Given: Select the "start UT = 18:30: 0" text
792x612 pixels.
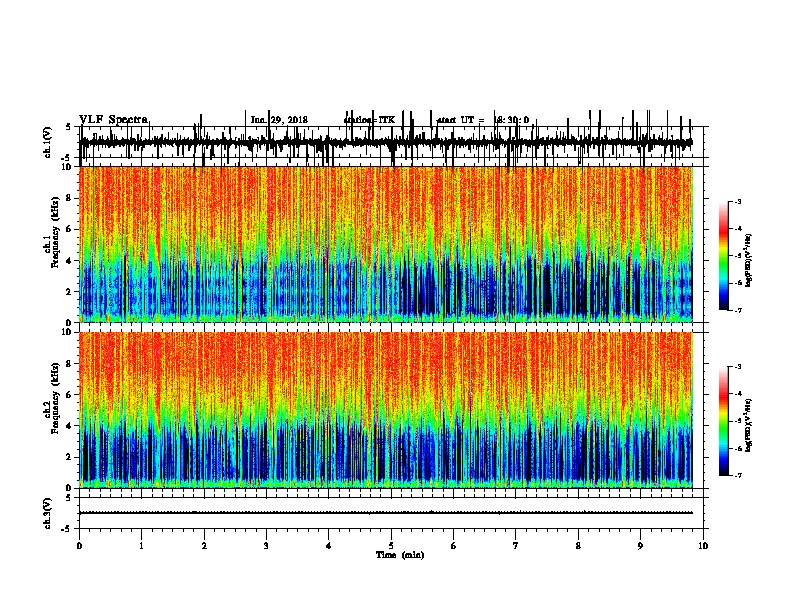Looking at the screenshot, I should pos(483,120).
